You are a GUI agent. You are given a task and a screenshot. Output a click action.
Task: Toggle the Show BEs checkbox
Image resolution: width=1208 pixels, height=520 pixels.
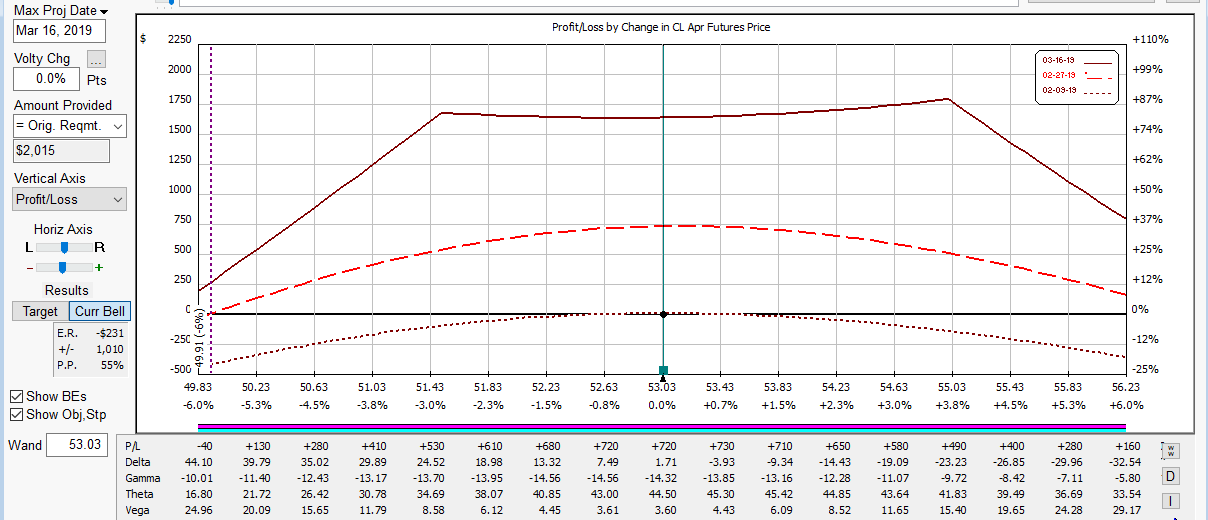[16, 396]
